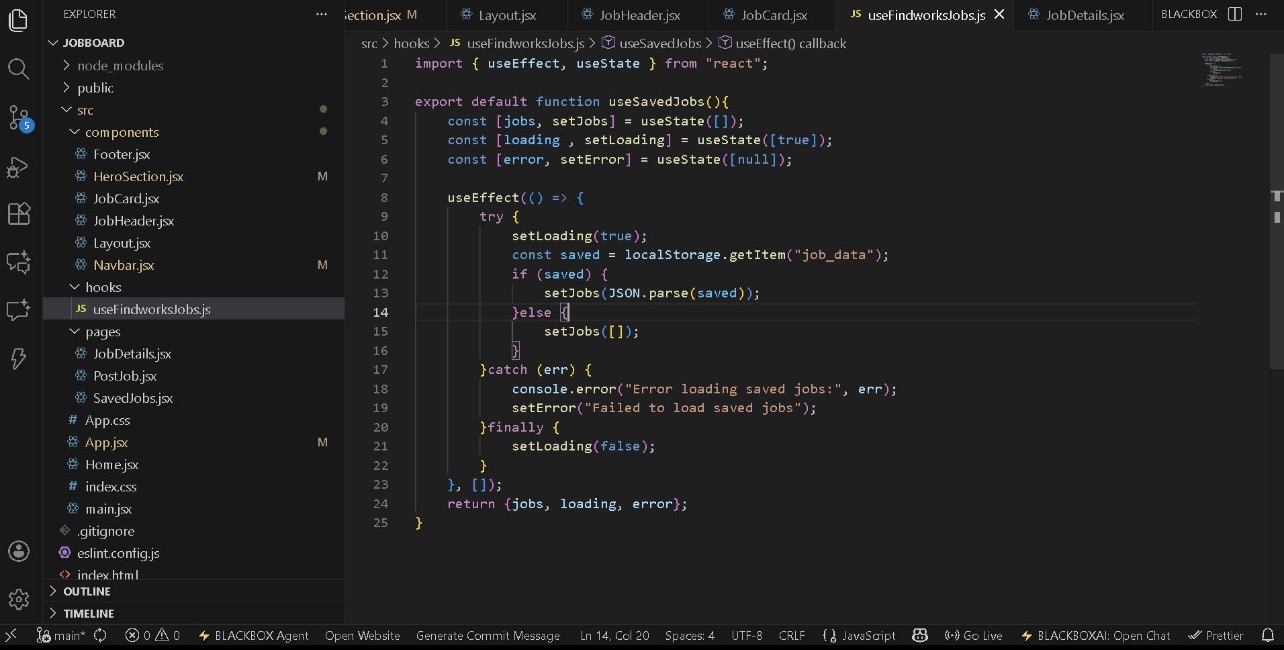The width and height of the screenshot is (1284, 650).
Task: Open the Explorer view in activity bar
Action: tap(18, 21)
